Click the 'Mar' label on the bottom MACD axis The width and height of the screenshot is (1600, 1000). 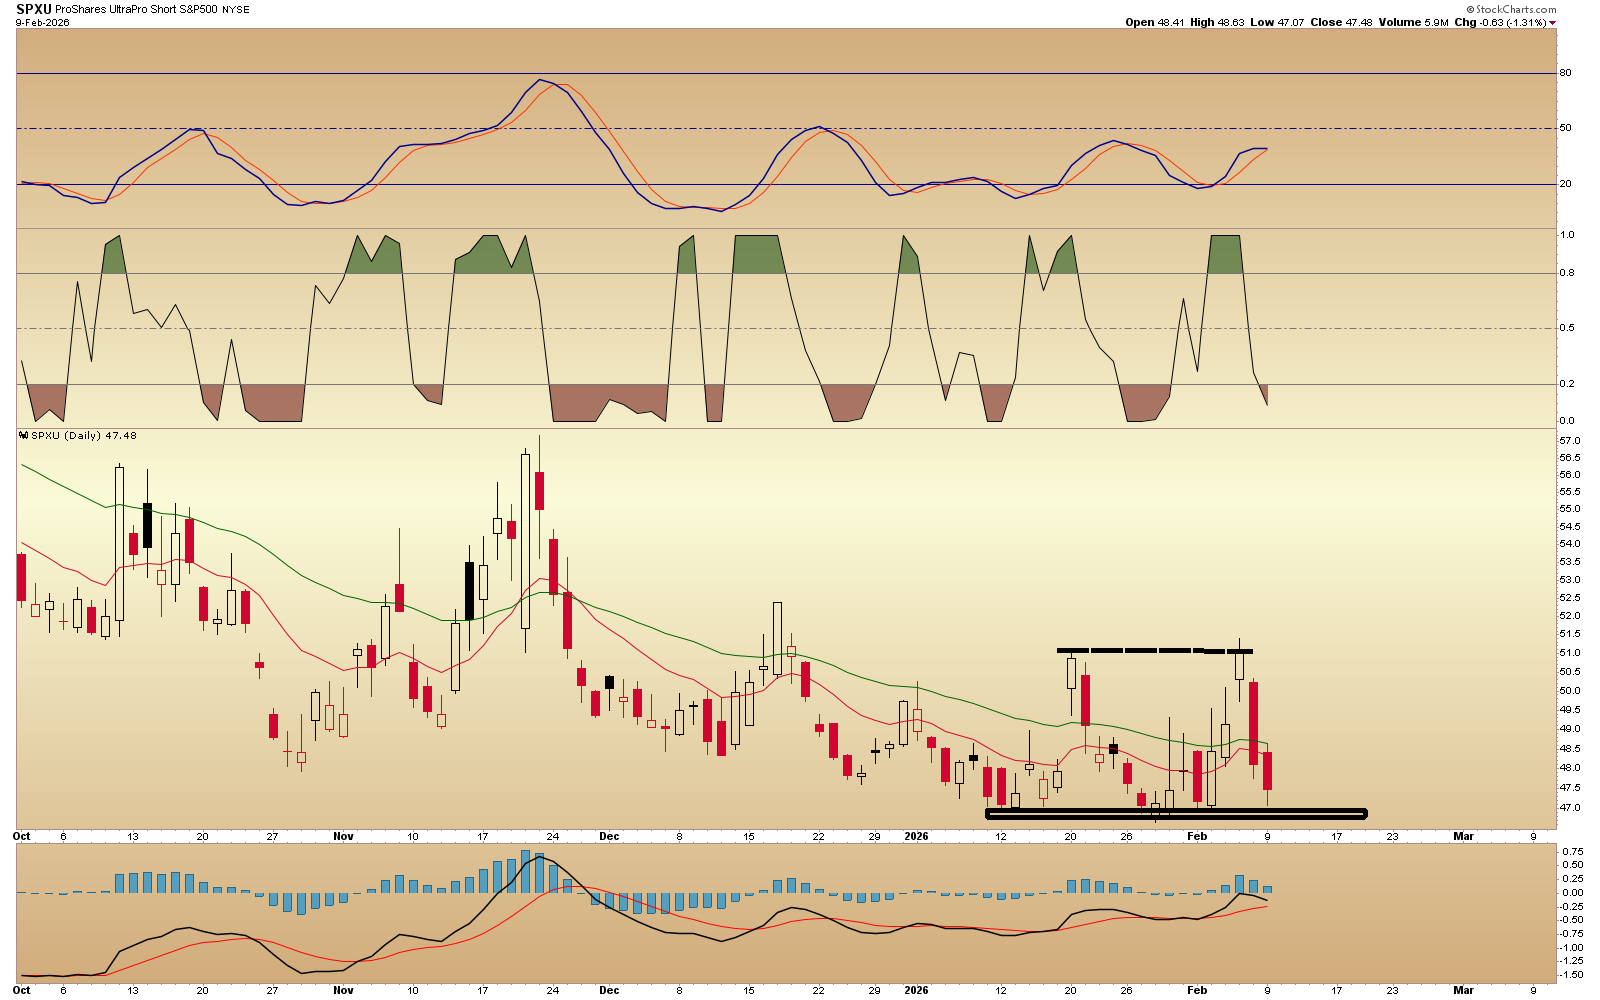click(1463, 990)
